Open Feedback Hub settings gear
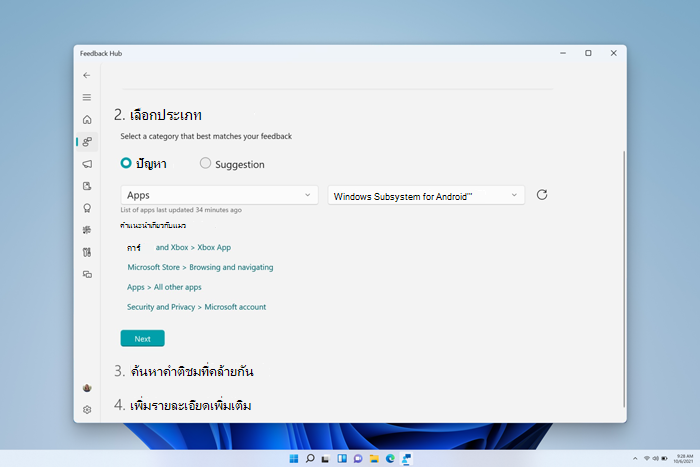Image resolution: width=700 pixels, height=467 pixels. point(87,409)
